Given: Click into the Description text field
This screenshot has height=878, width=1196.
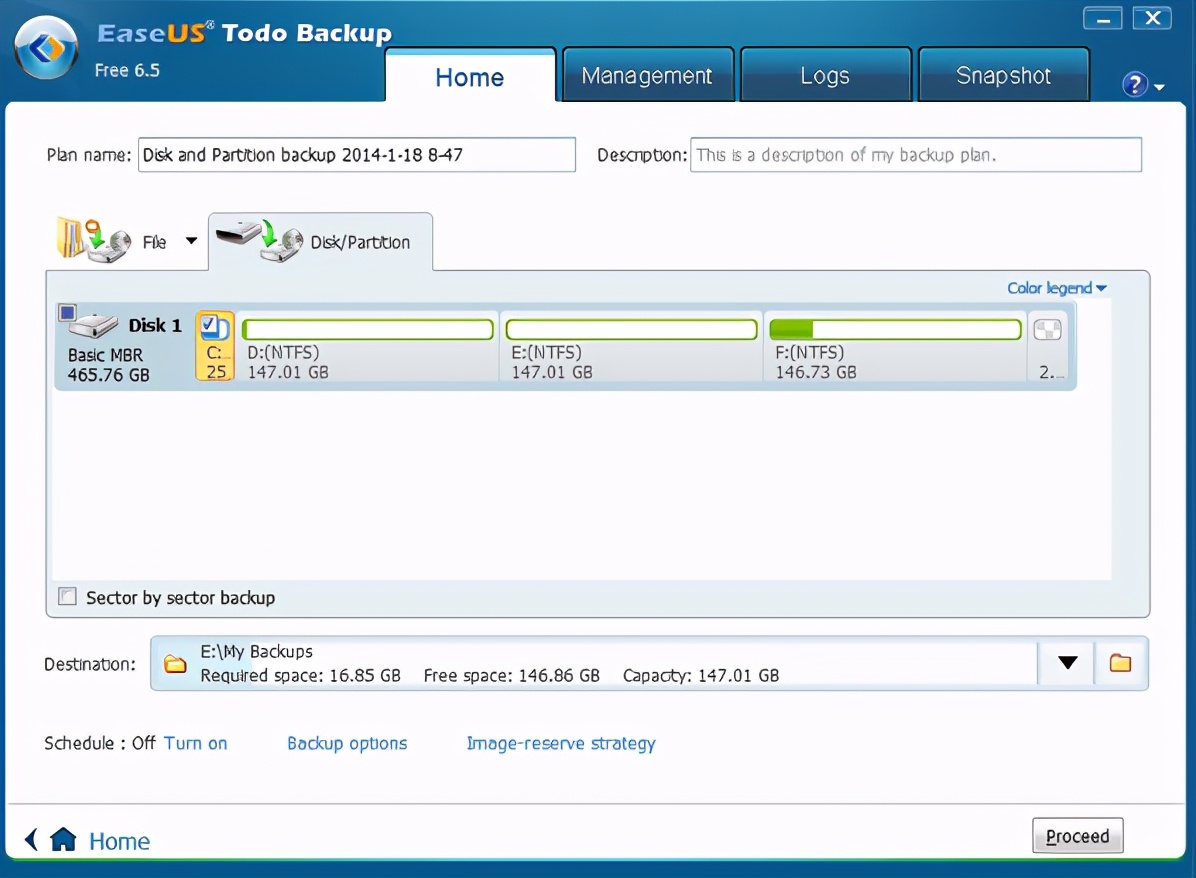Looking at the screenshot, I should pyautogui.click(x=915, y=155).
